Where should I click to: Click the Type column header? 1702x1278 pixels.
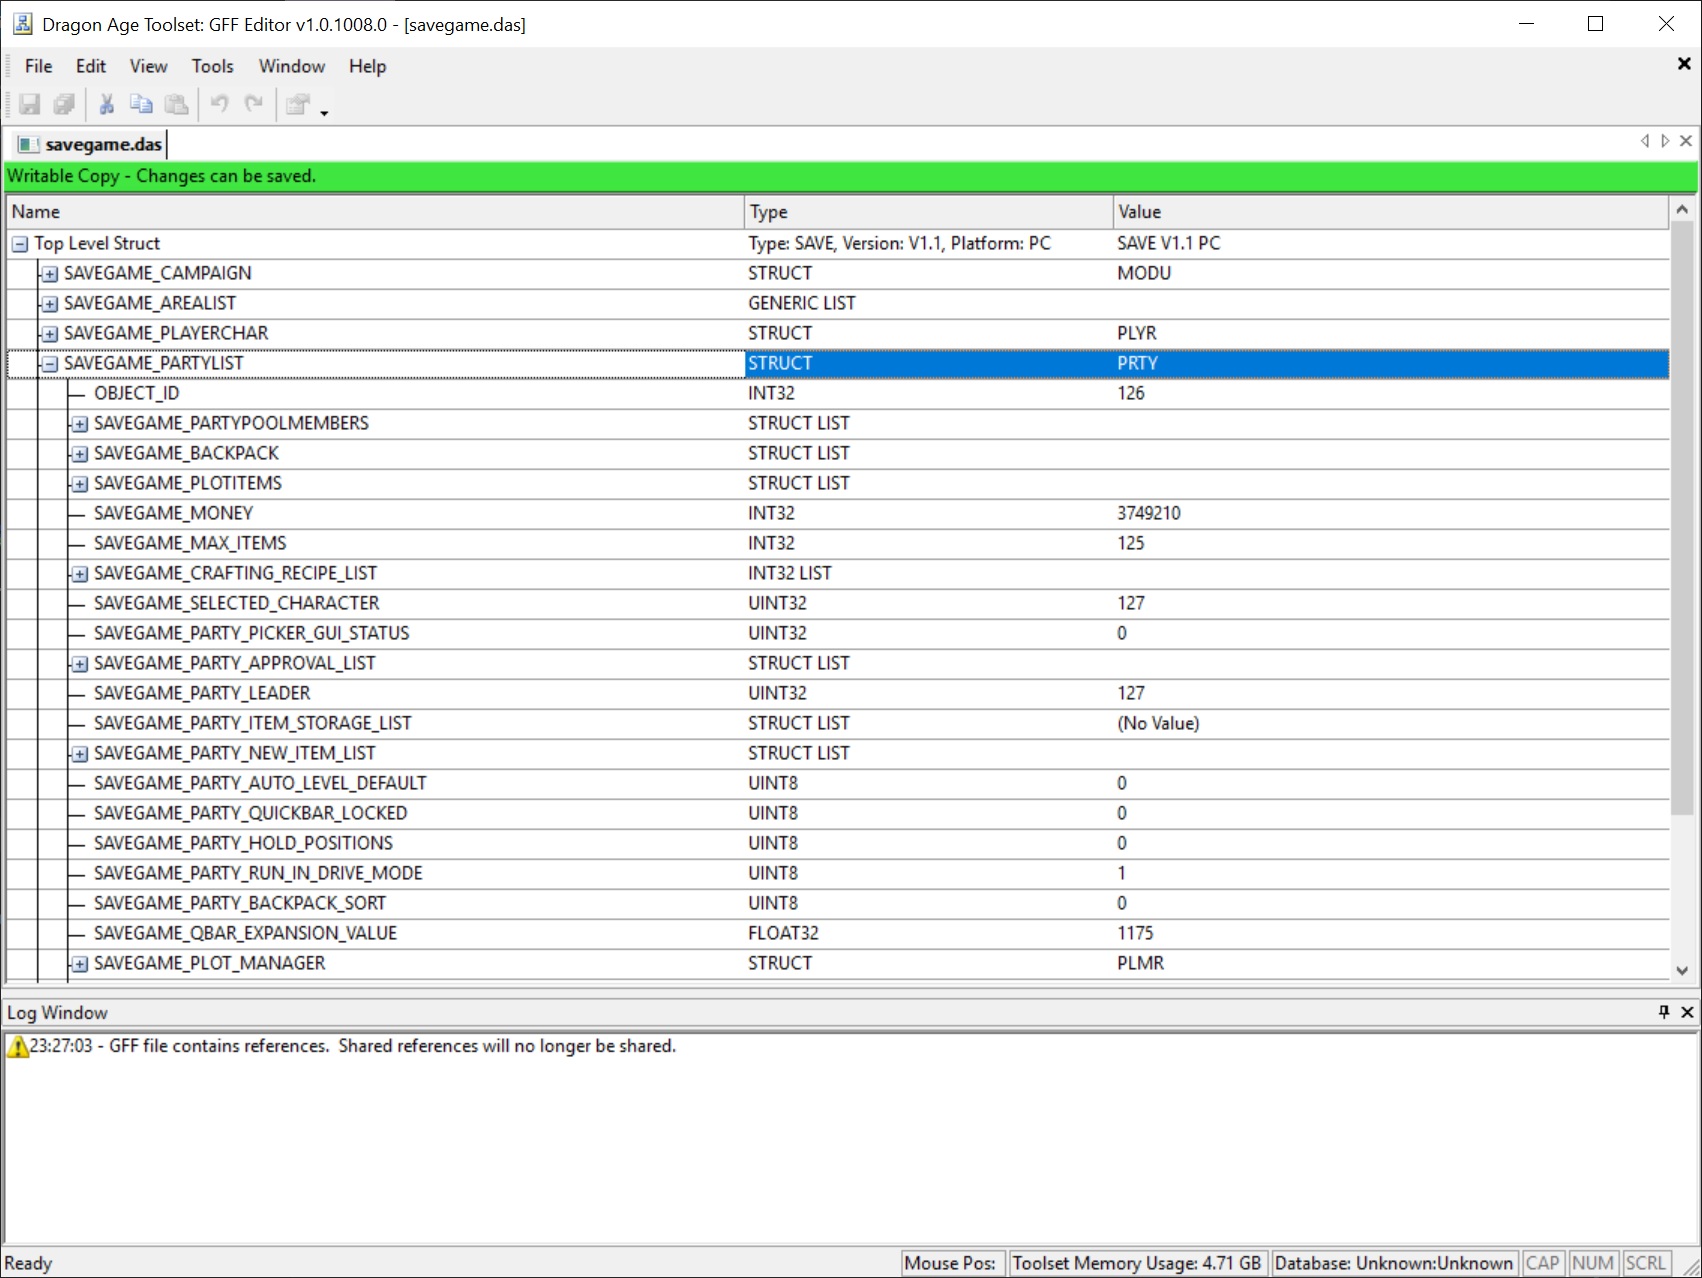pos(929,212)
